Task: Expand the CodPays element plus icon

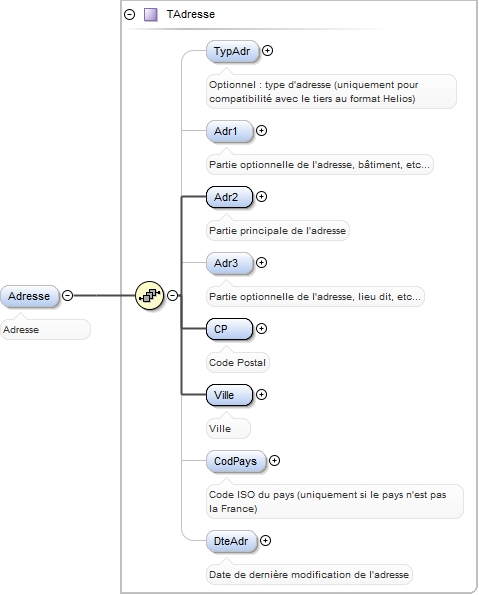Action: 274,461
